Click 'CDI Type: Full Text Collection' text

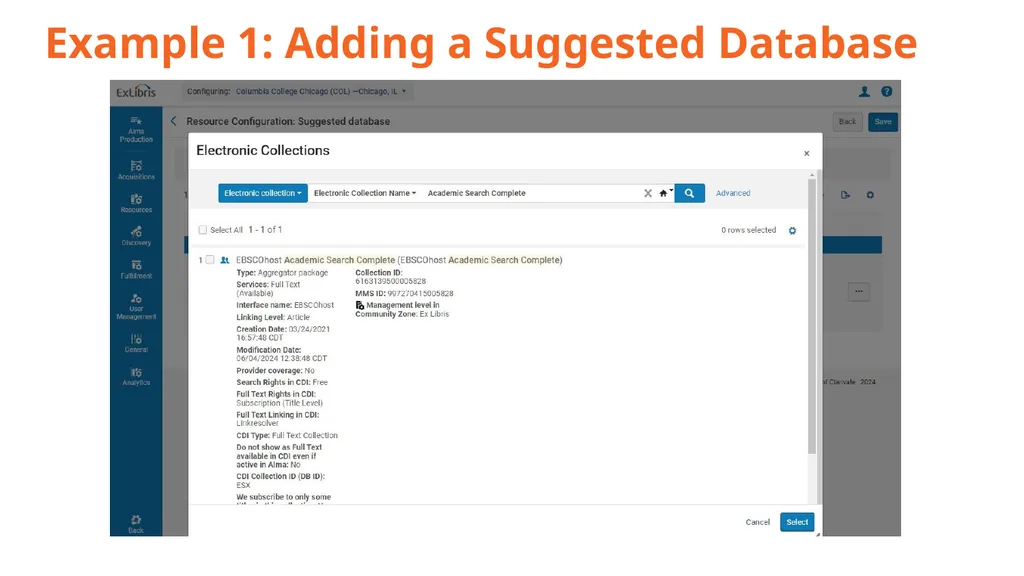(287, 436)
